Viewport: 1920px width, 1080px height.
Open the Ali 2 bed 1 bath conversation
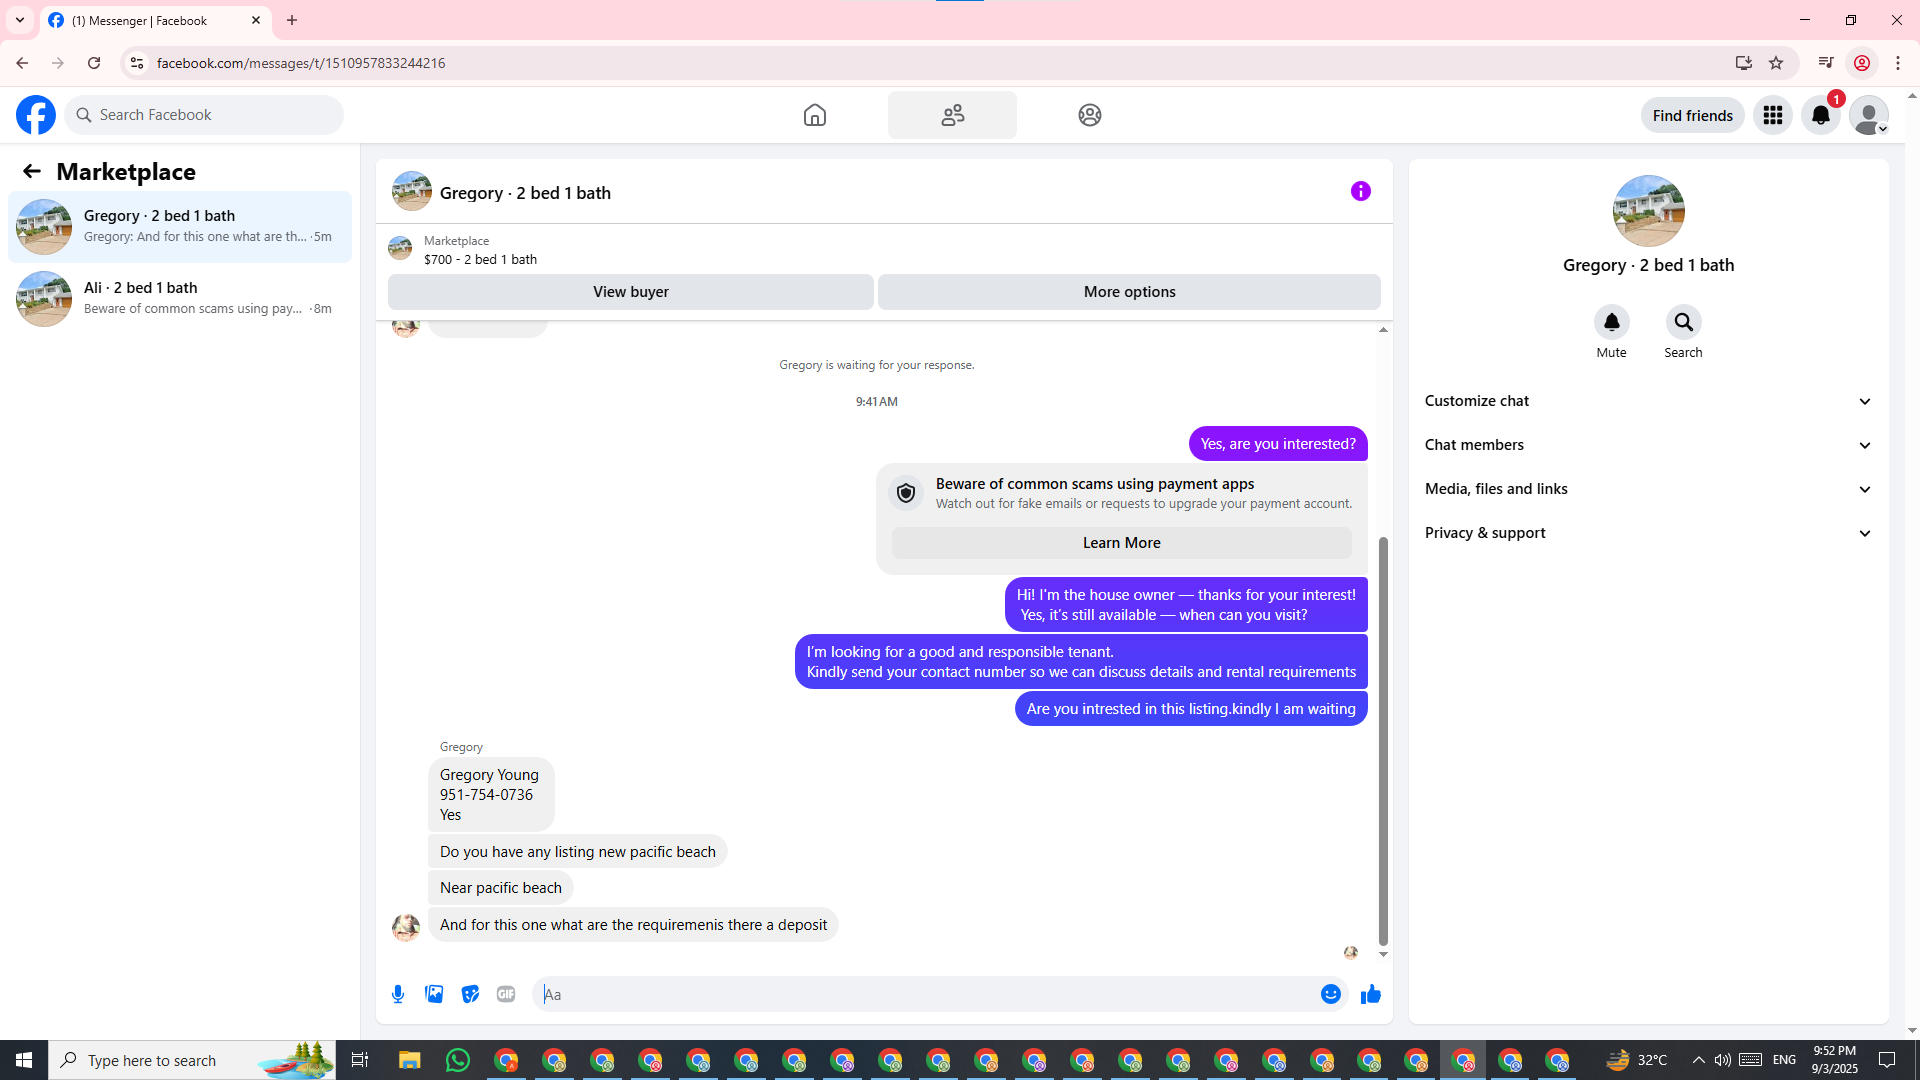pyautogui.click(x=180, y=299)
